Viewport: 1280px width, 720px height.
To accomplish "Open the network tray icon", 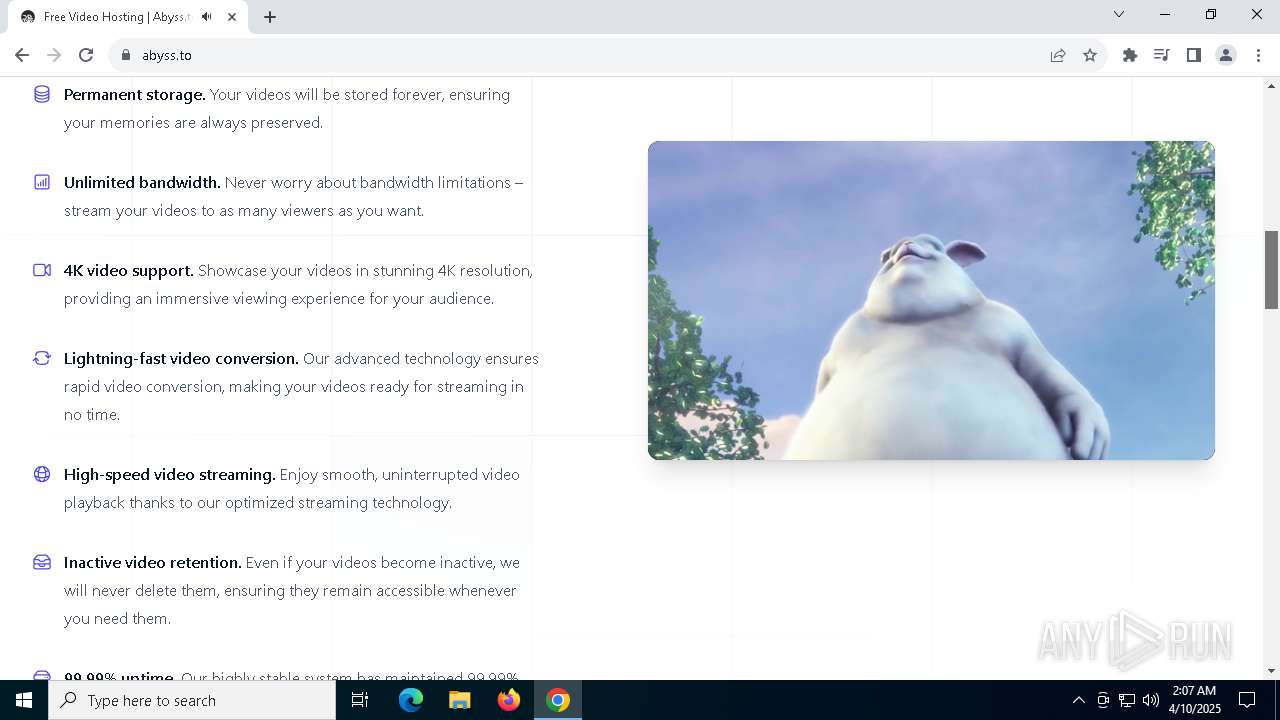I will [1127, 700].
